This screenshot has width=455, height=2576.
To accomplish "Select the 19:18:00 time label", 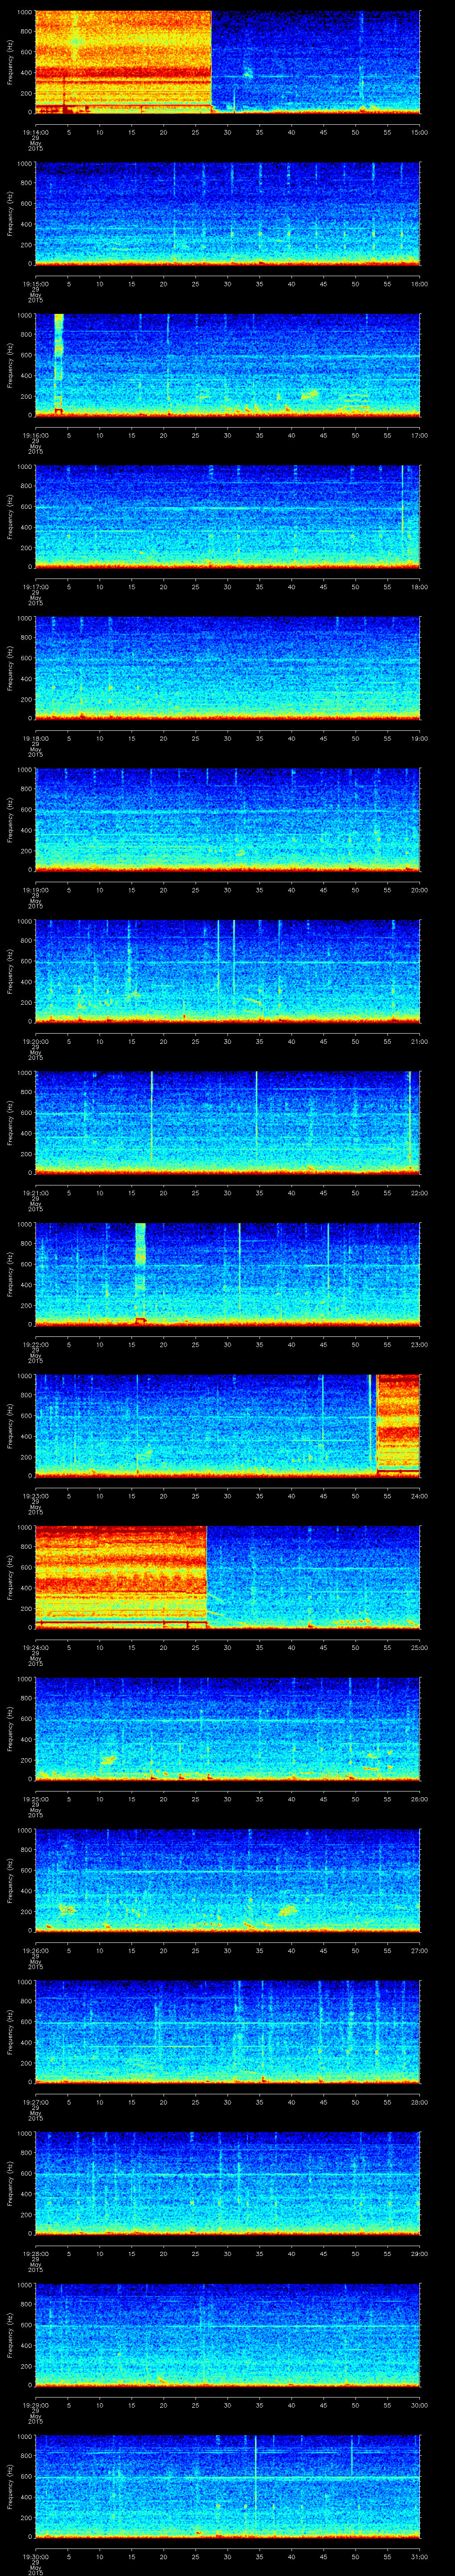I will [35, 738].
